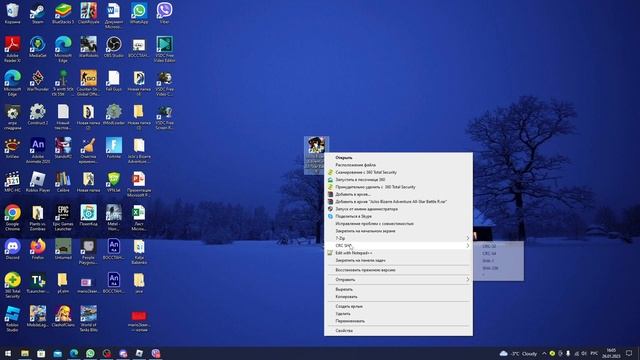640x360 pixels.
Task: Select the selected JoJo game icon above menu
Action: pyautogui.click(x=316, y=155)
